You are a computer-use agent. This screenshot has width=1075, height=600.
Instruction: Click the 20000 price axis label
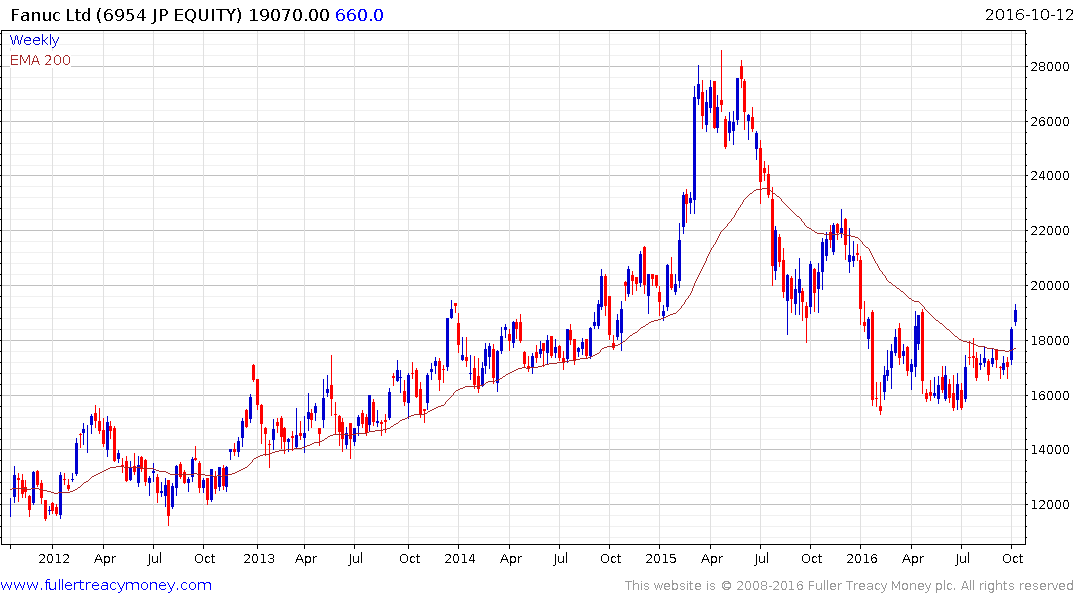(1050, 286)
